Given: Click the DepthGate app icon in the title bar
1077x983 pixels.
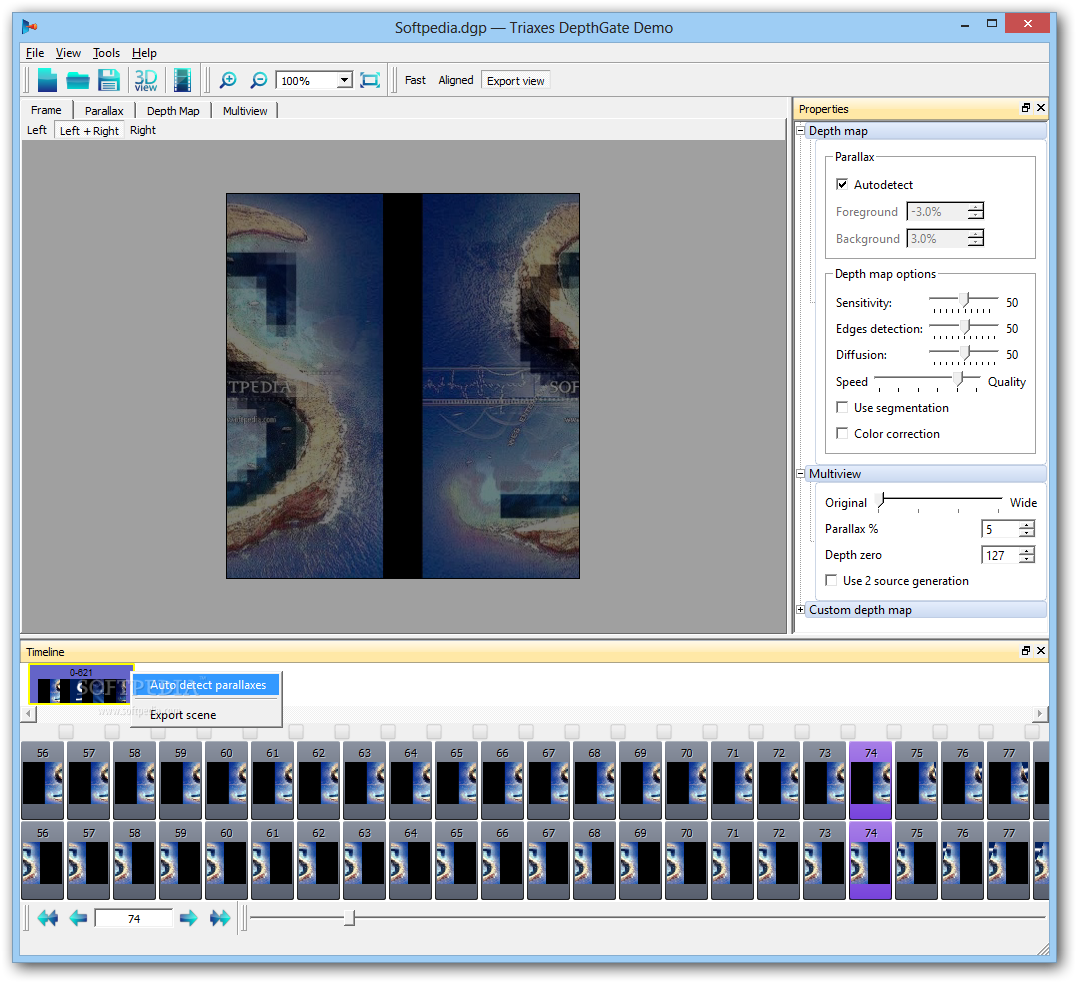Looking at the screenshot, I should tap(29, 27).
